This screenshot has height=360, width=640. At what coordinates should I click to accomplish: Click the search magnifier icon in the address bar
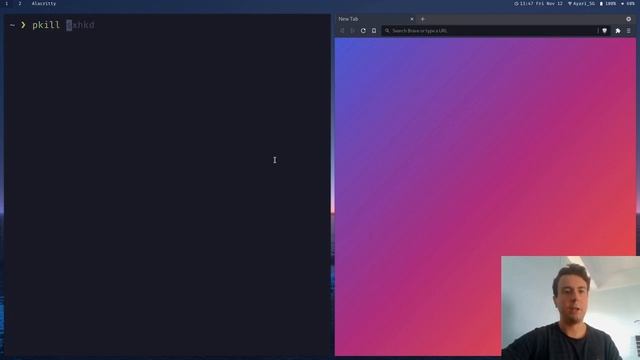387,31
